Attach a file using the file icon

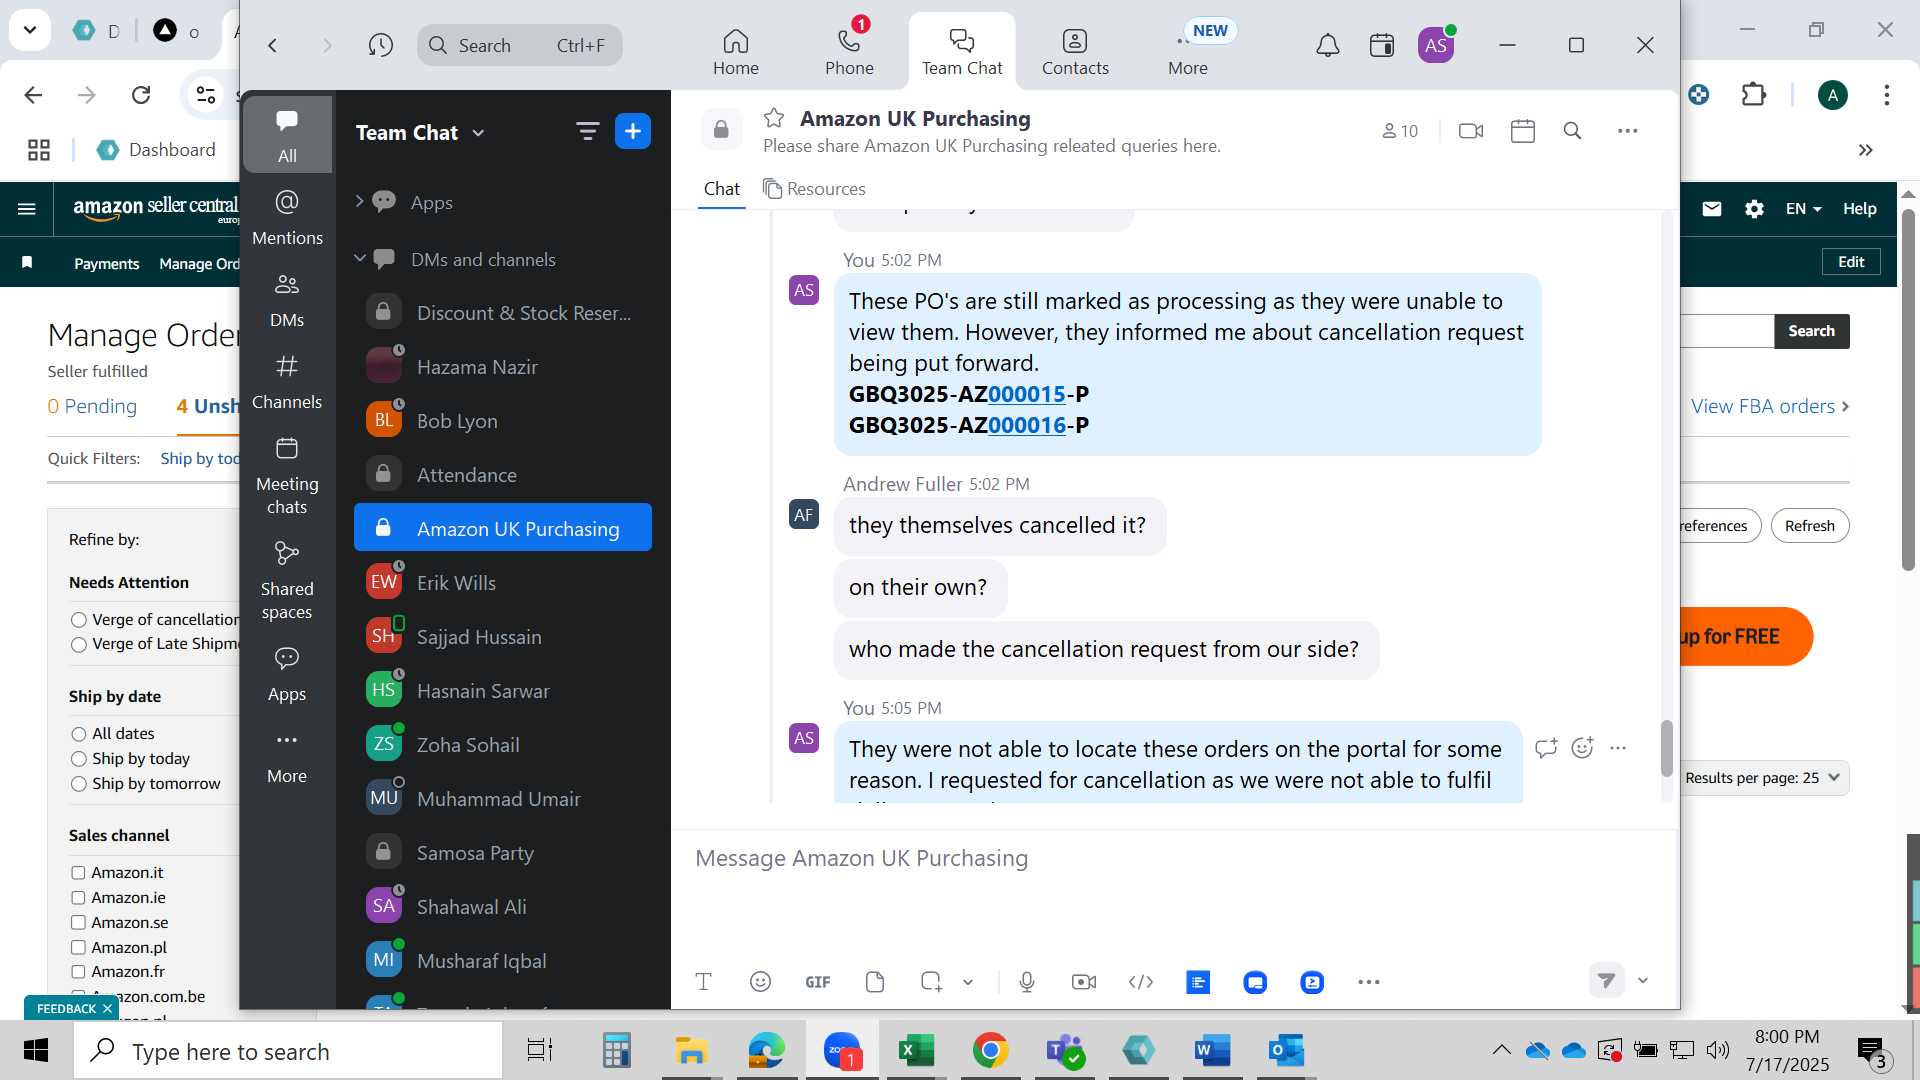tap(874, 982)
